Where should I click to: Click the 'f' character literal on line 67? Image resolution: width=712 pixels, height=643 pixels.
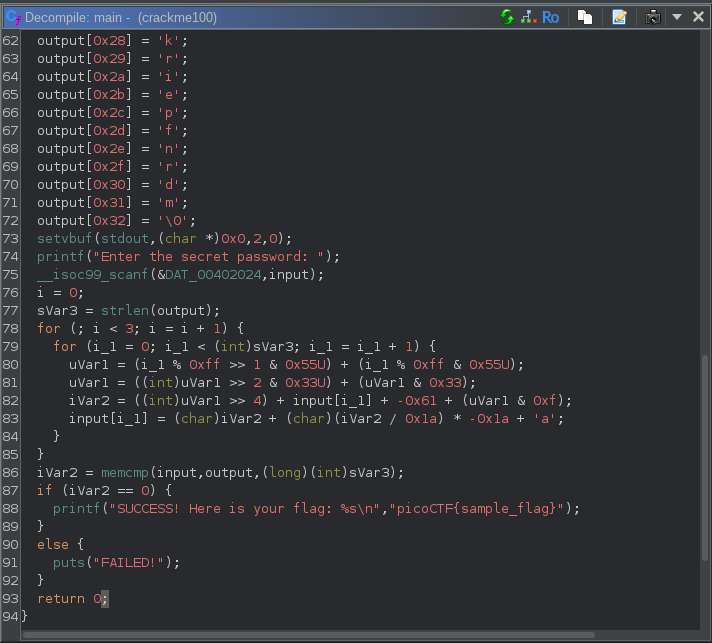pos(168,131)
